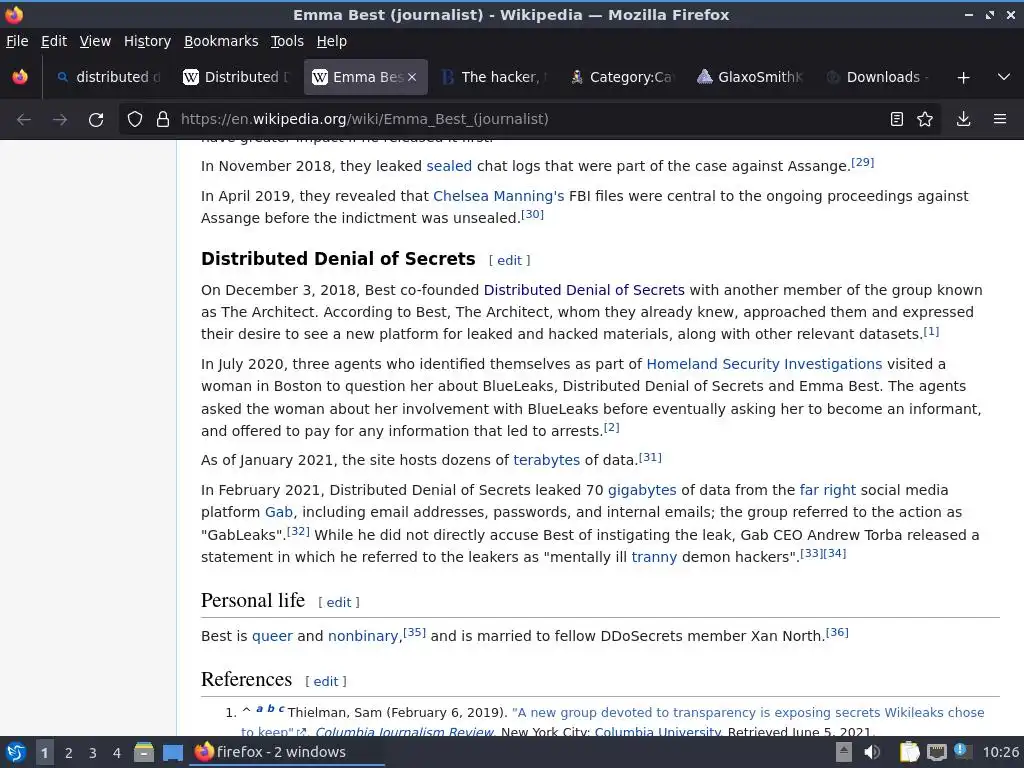Click the 10:26 clock in the taskbar

coord(1000,752)
